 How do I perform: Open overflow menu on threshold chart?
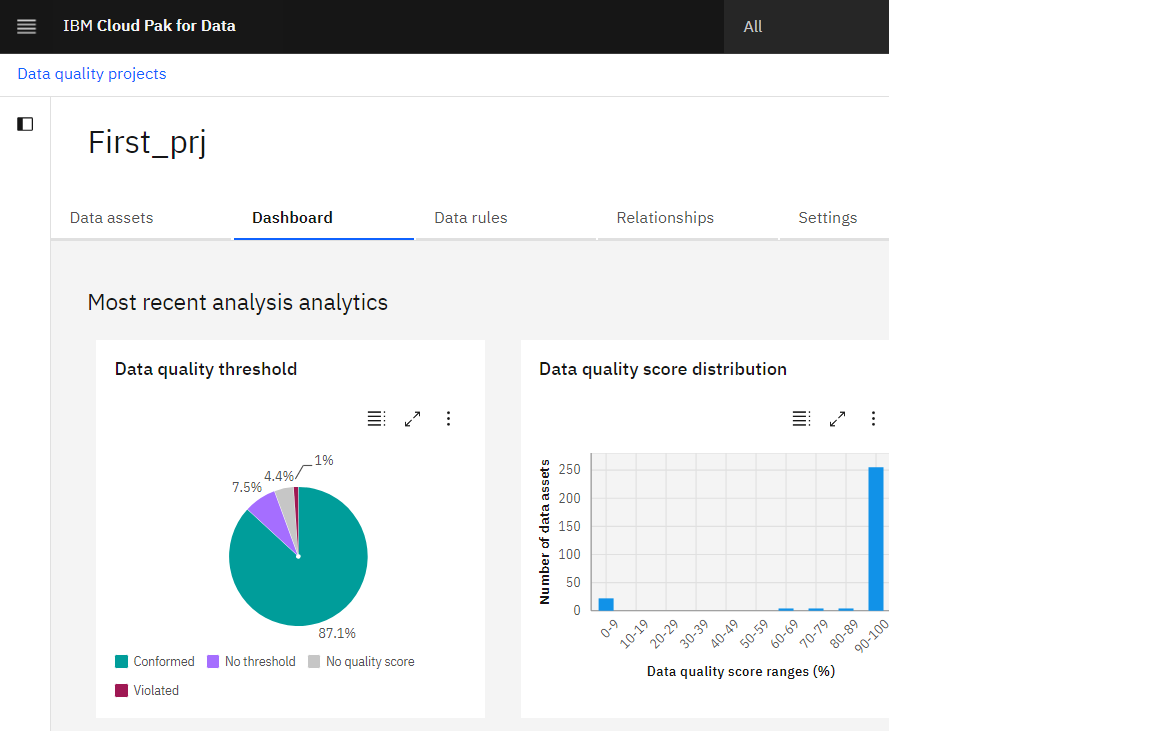(448, 418)
